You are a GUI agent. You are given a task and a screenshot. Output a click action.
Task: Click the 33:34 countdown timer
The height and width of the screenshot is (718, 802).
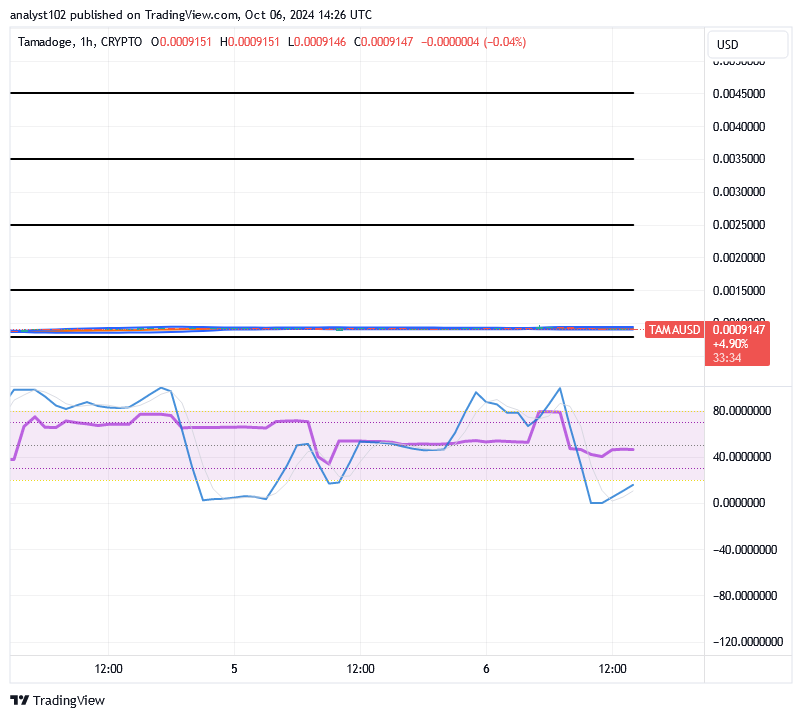pyautogui.click(x=727, y=357)
